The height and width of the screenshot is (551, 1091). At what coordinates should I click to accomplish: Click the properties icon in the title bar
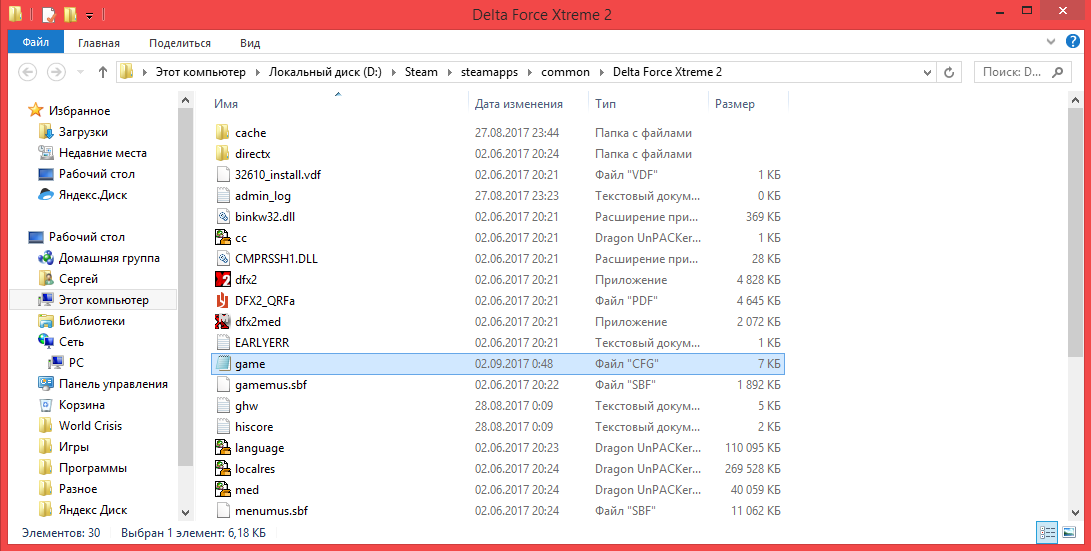48,14
